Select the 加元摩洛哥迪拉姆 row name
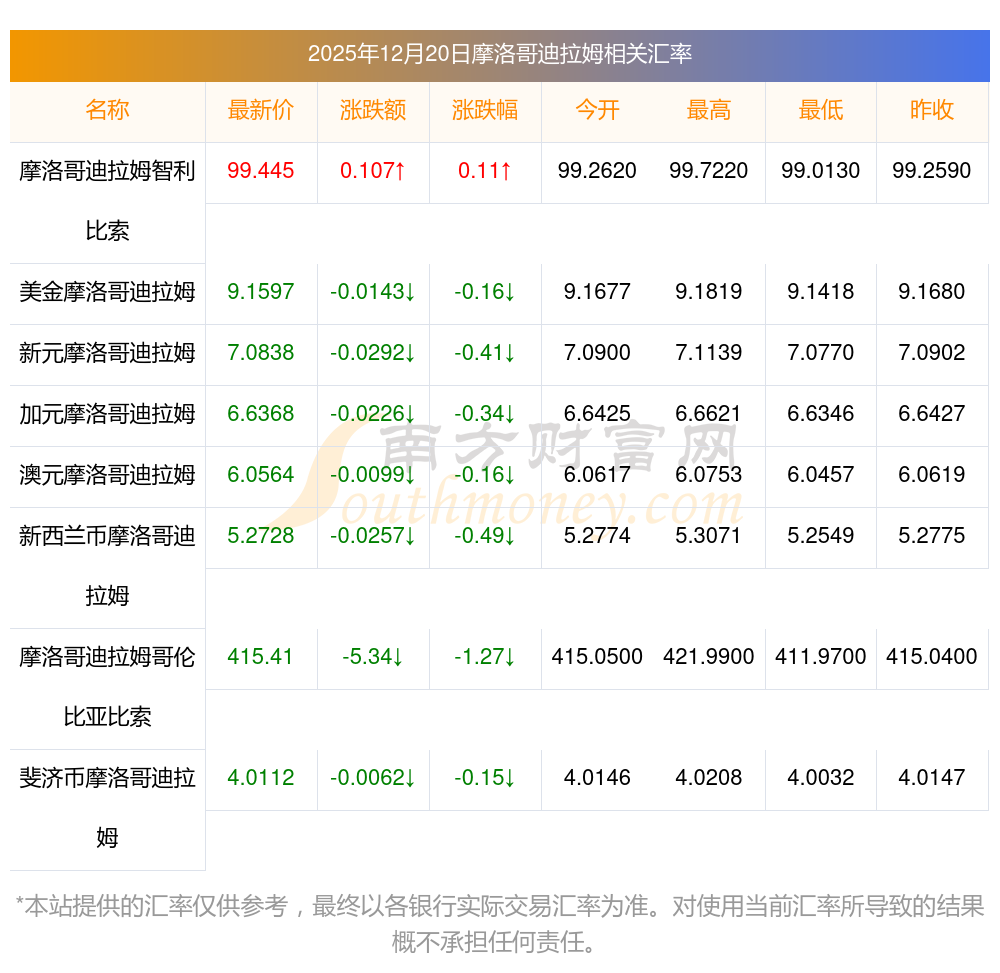This screenshot has height=973, width=1000. pyautogui.click(x=107, y=414)
